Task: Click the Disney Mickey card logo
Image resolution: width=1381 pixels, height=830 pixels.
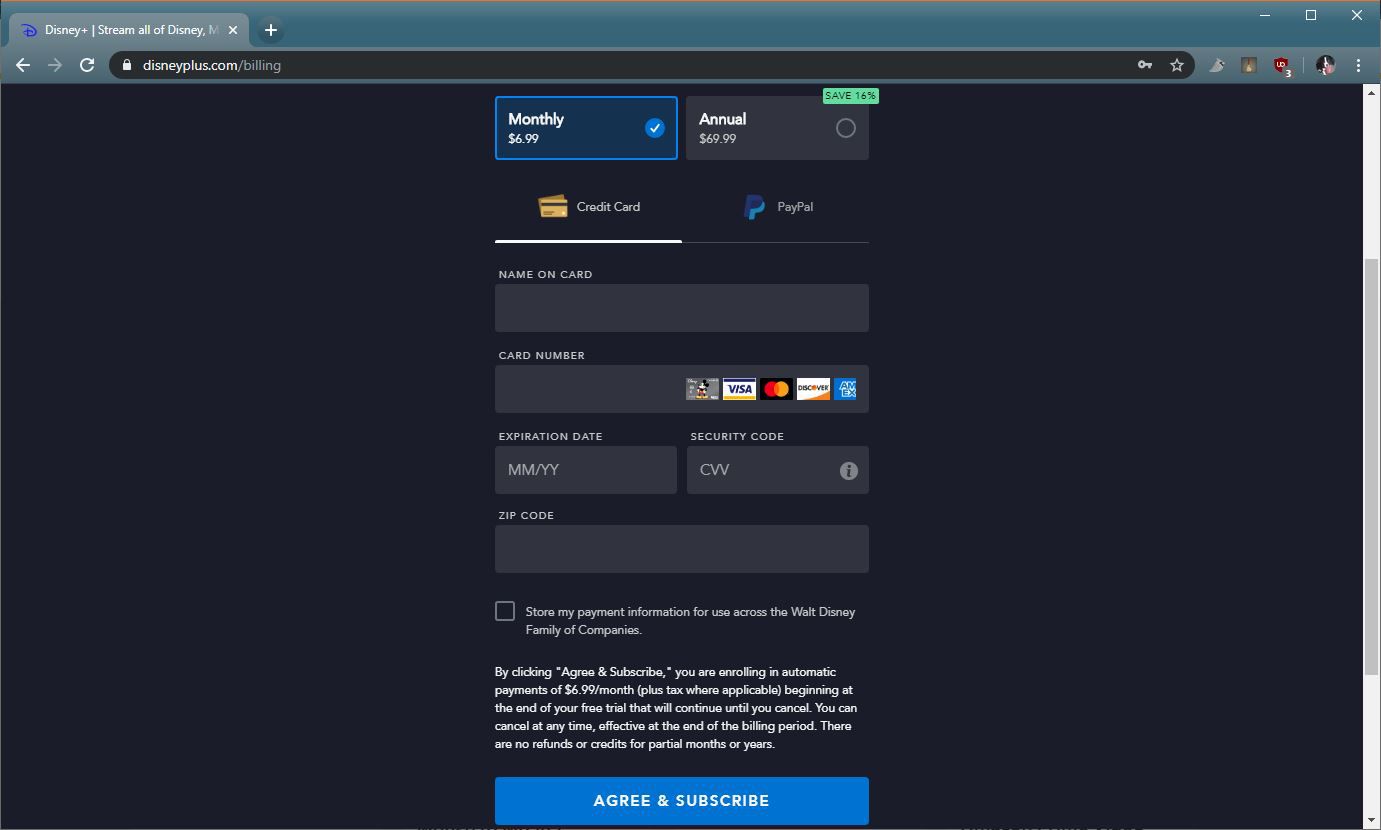Action: tap(702, 389)
